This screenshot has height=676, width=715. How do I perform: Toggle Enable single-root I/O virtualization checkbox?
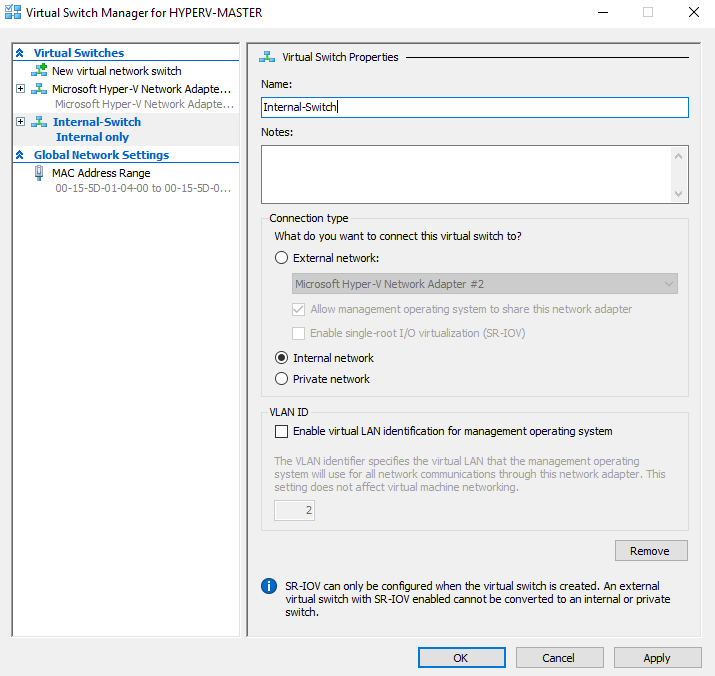(x=298, y=333)
